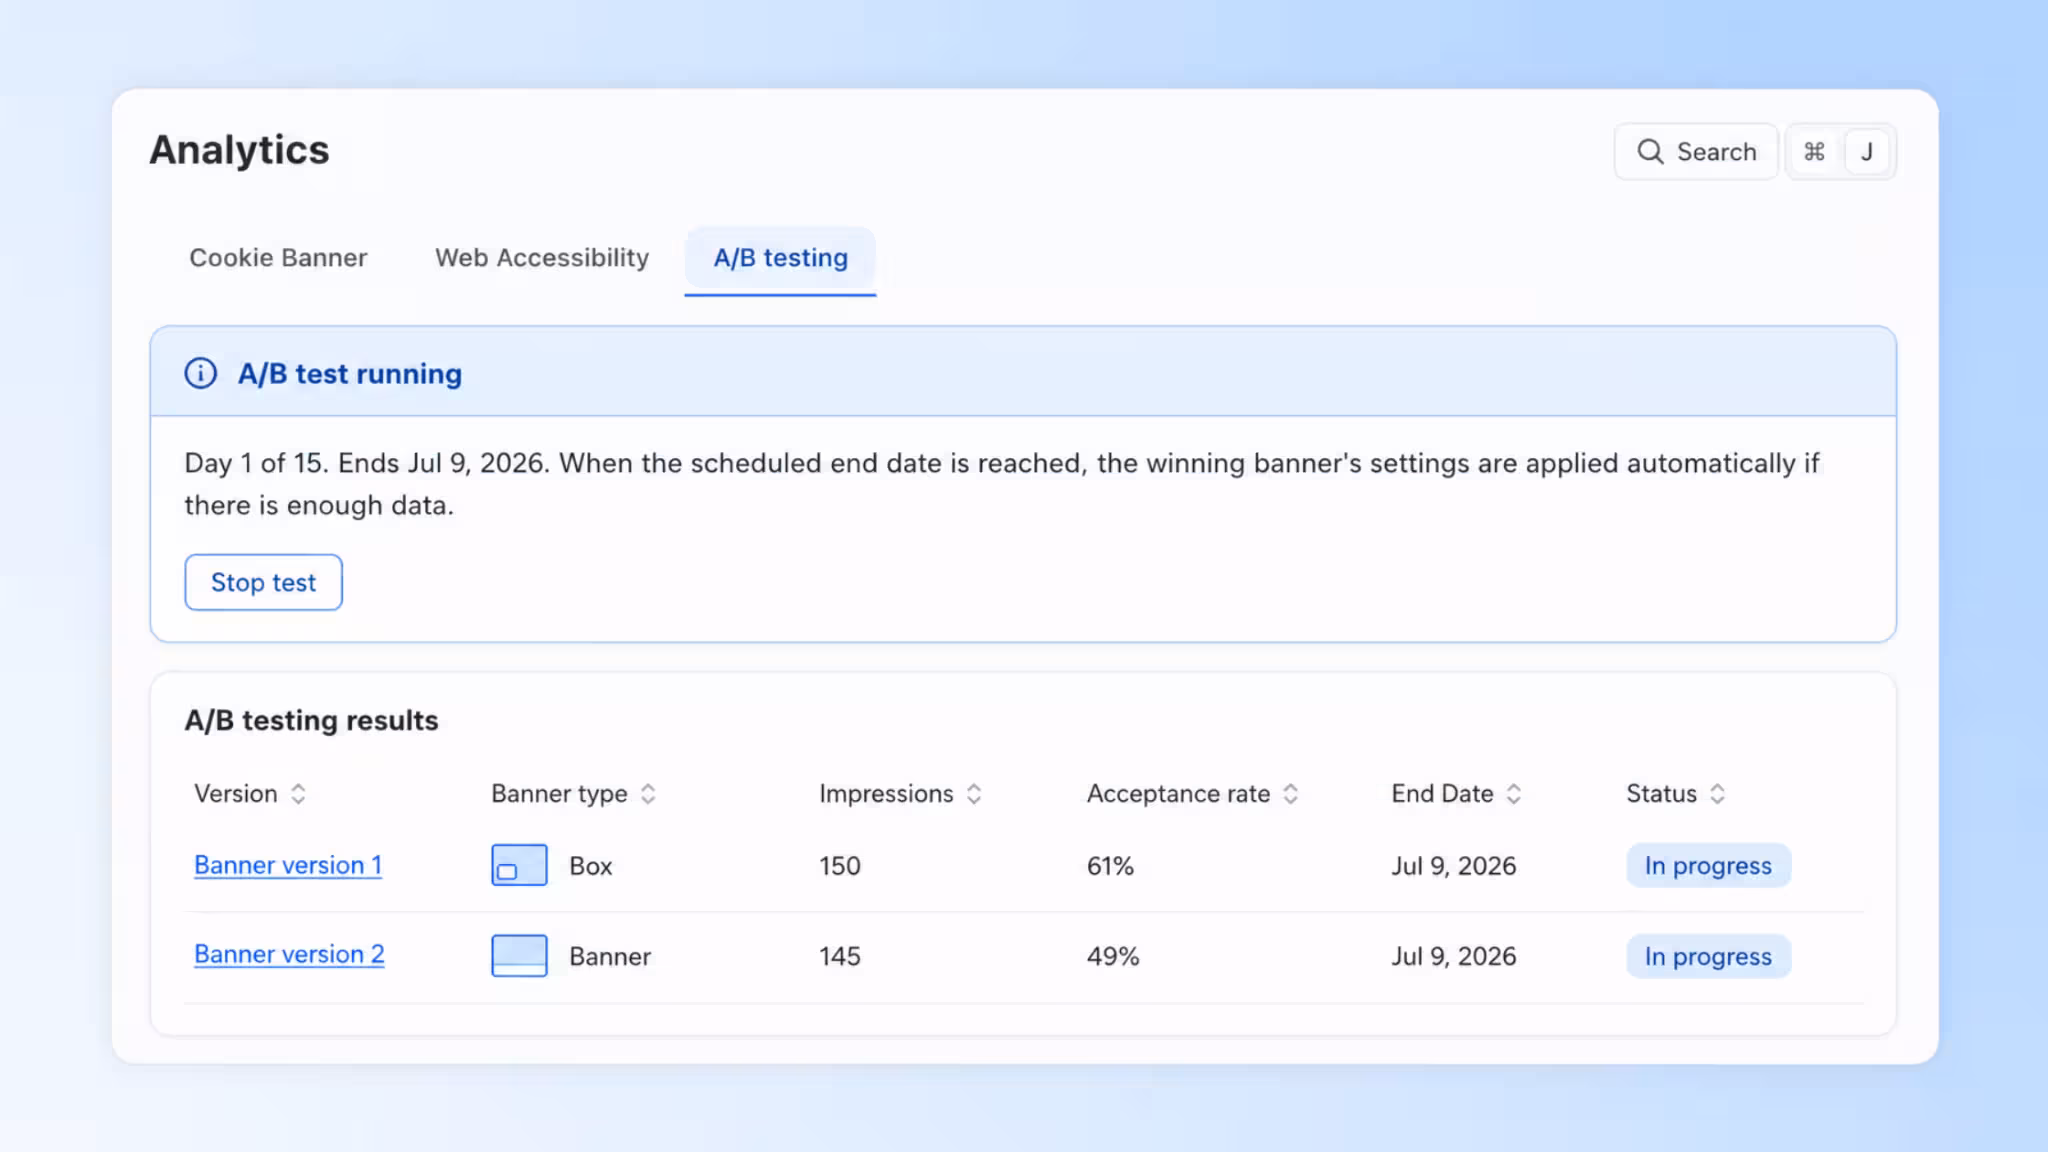Click the 145 impressions value
Image resolution: width=2048 pixels, height=1152 pixels.
(x=840, y=957)
